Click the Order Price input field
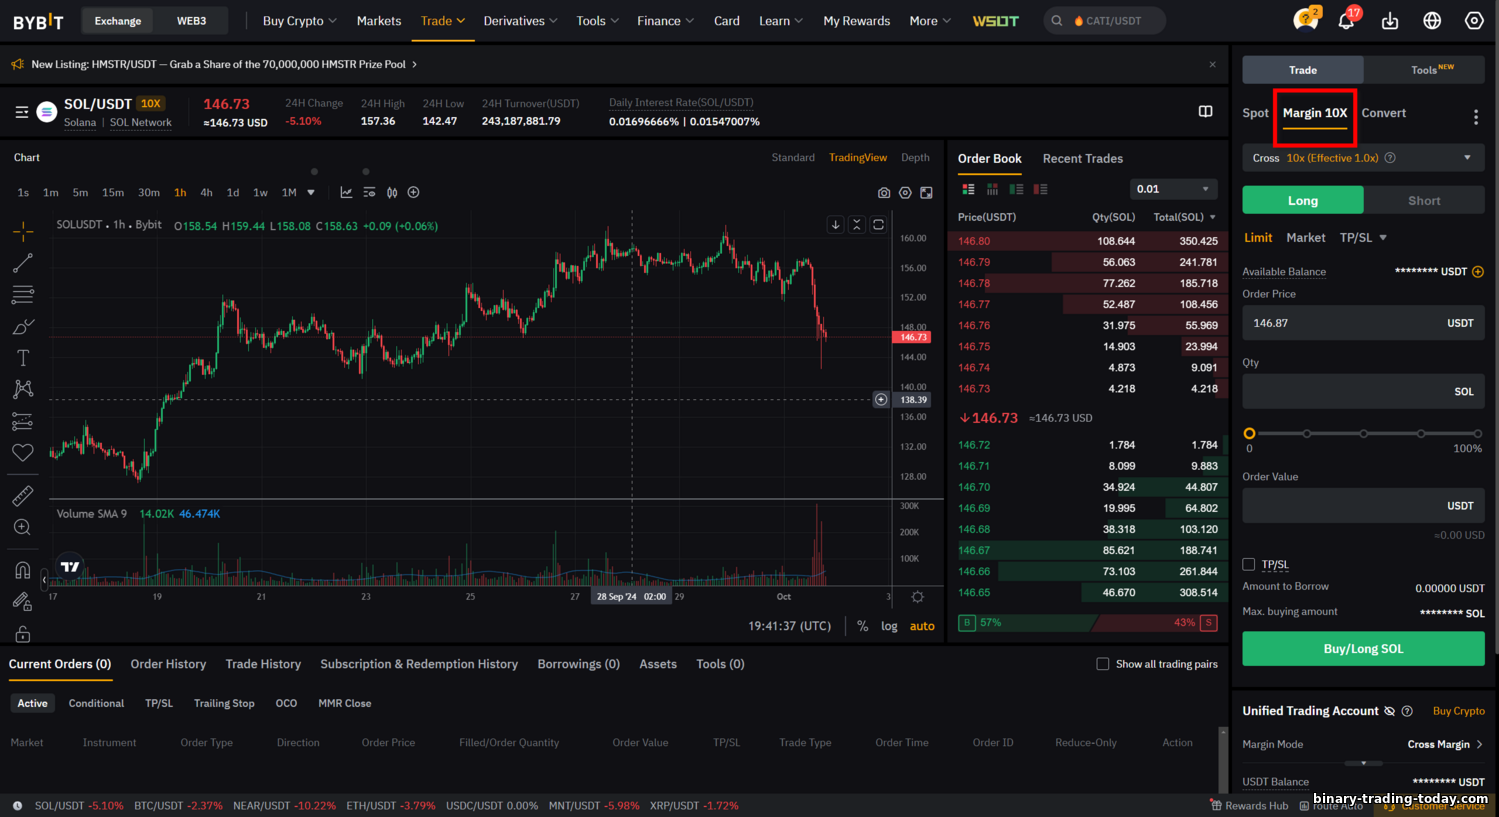 [1363, 323]
